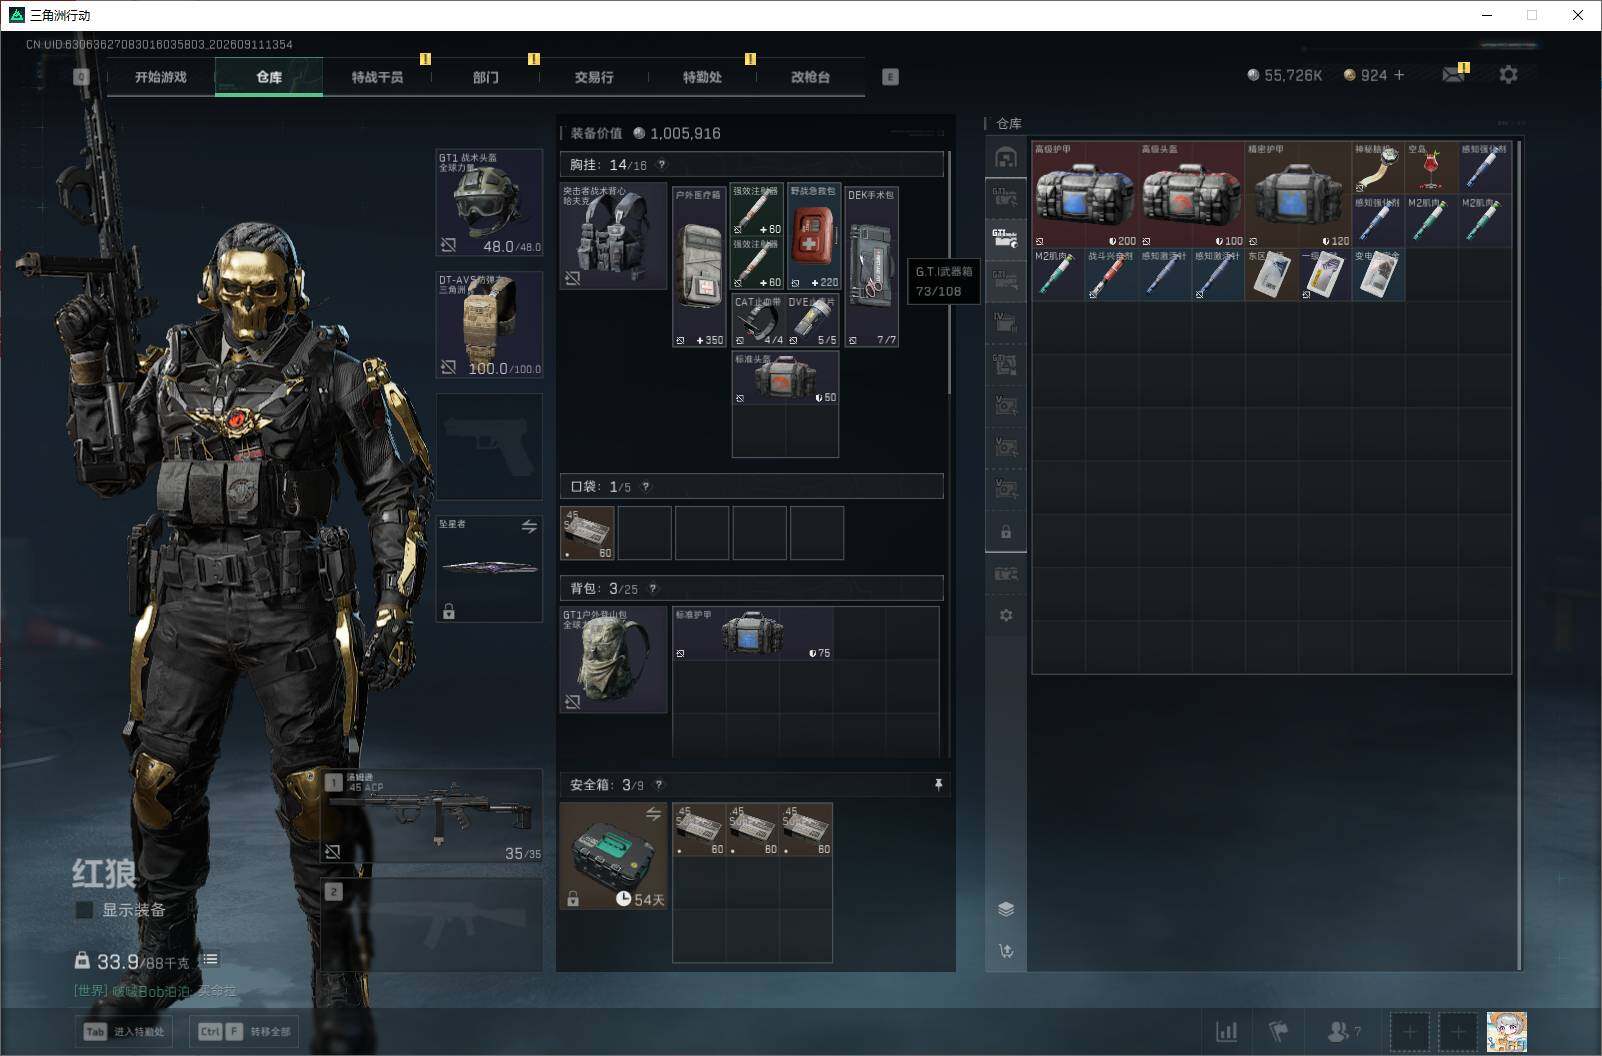Select the DEK手术包 item
Viewport: 1602px width, 1056px height.
click(x=871, y=266)
